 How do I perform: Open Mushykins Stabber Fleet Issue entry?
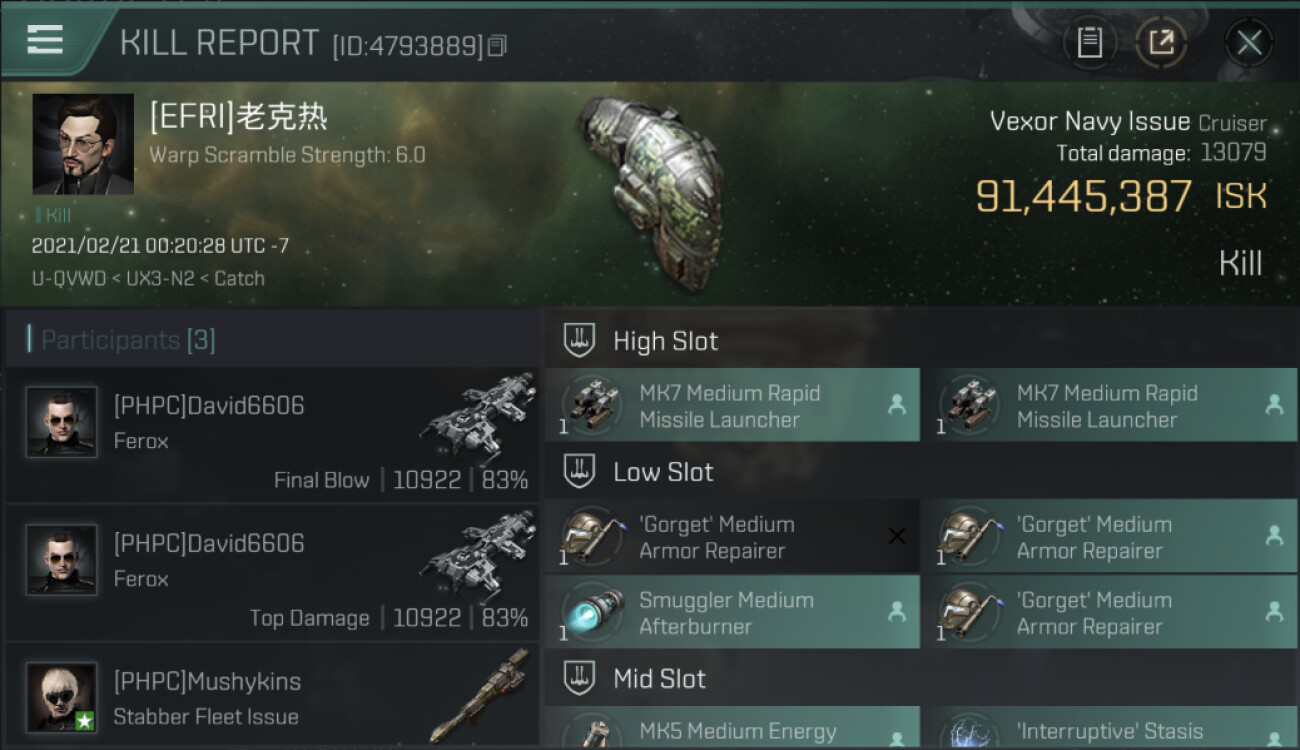(x=272, y=696)
